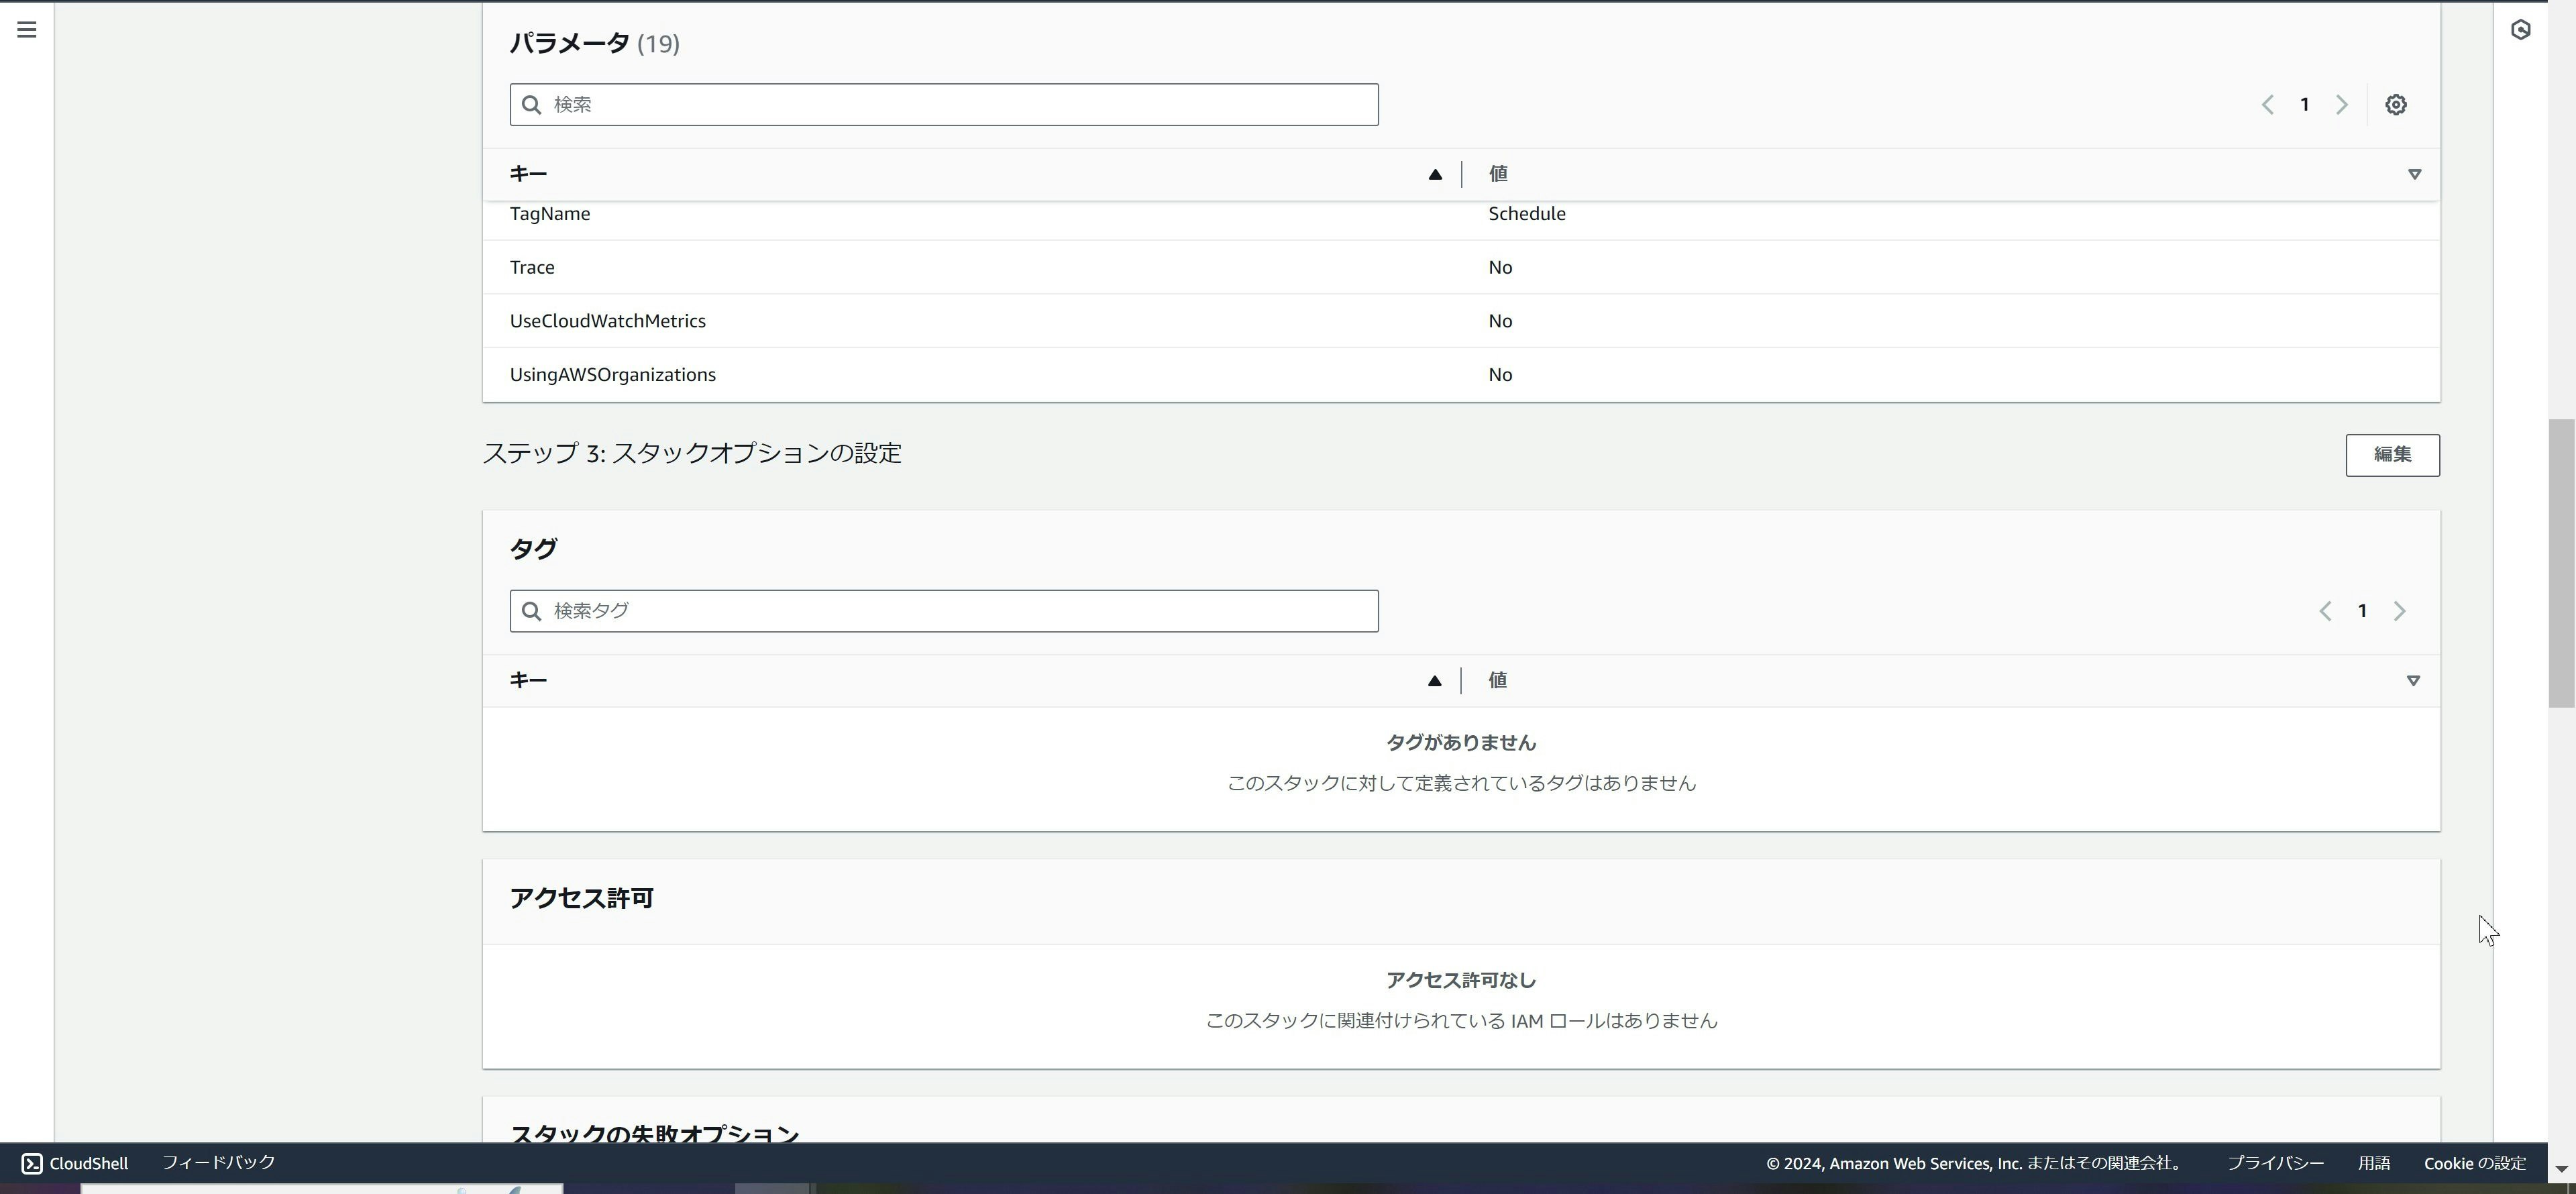Image resolution: width=2576 pixels, height=1194 pixels.
Task: Open CloudShell from the footer
Action: (75, 1163)
